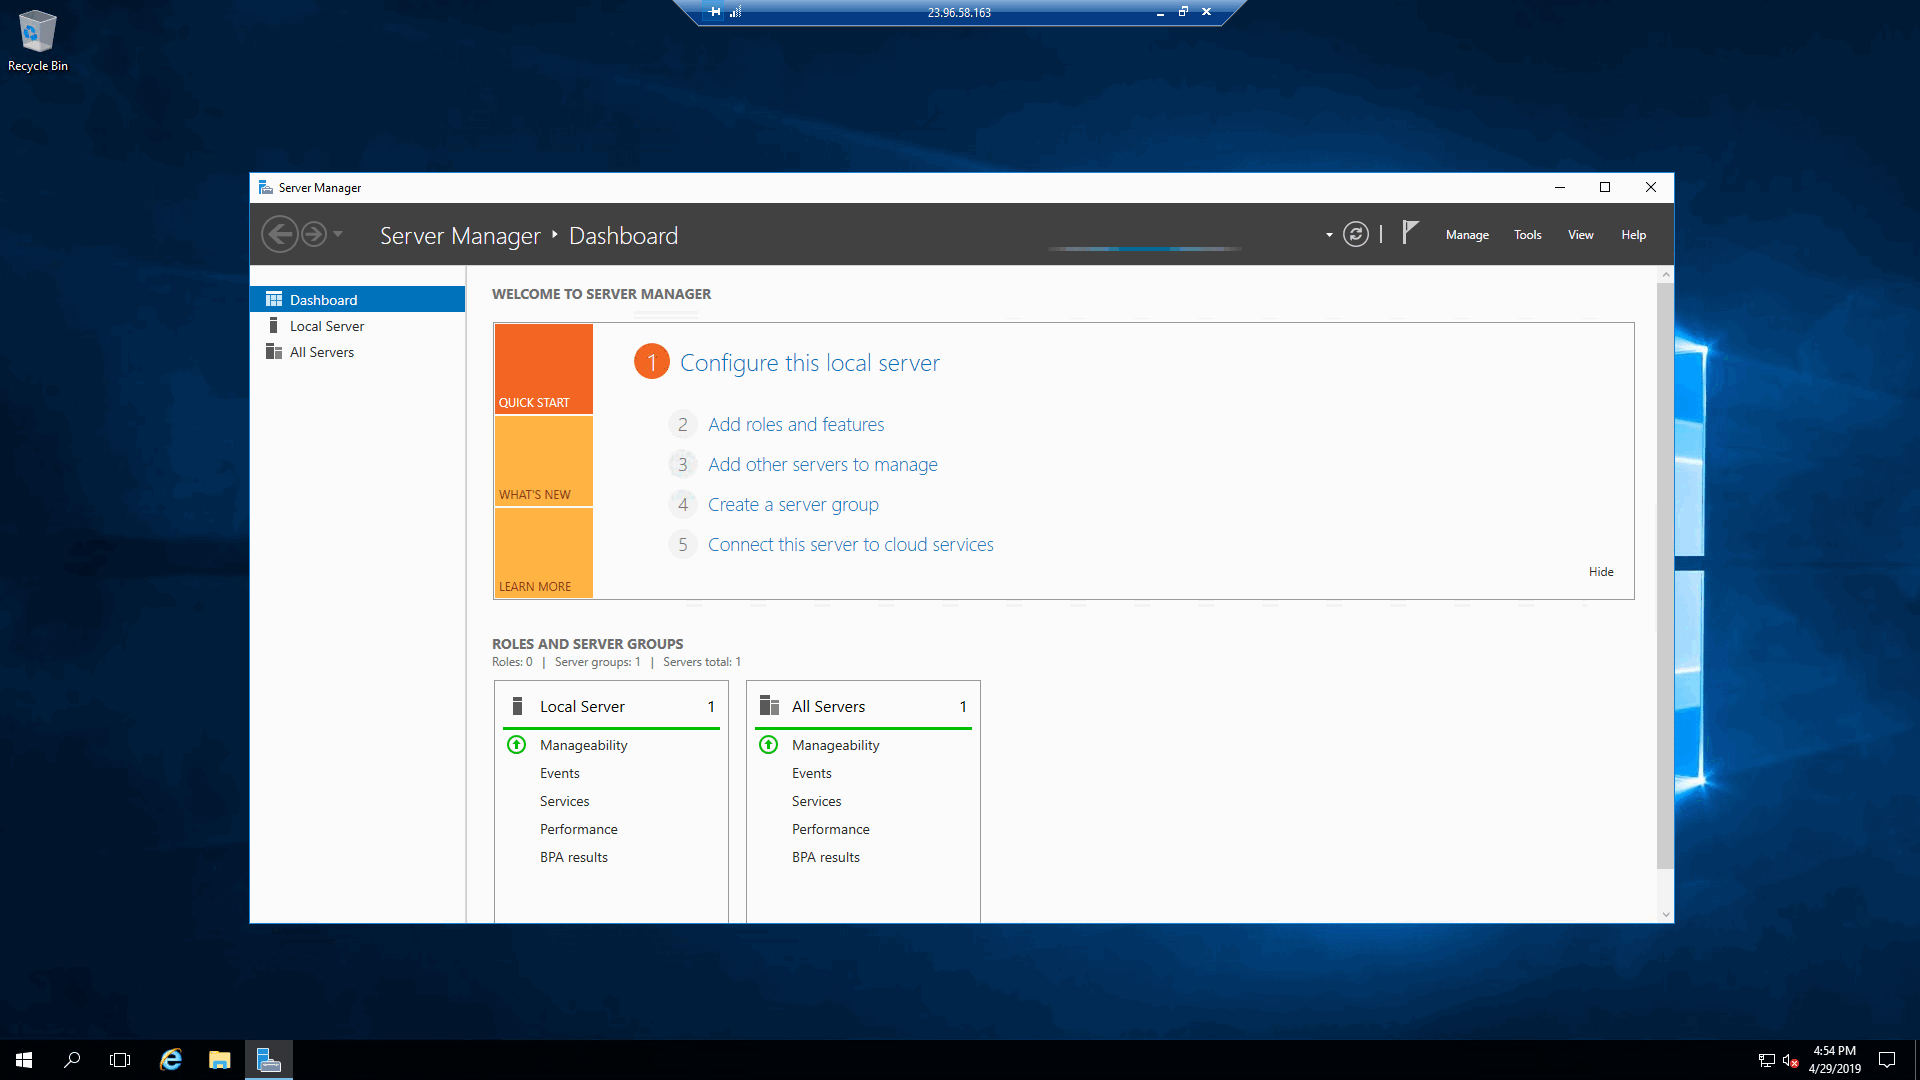This screenshot has width=1920, height=1080.
Task: Click the green Manageability status icon in All Servers
Action: pos(769,745)
